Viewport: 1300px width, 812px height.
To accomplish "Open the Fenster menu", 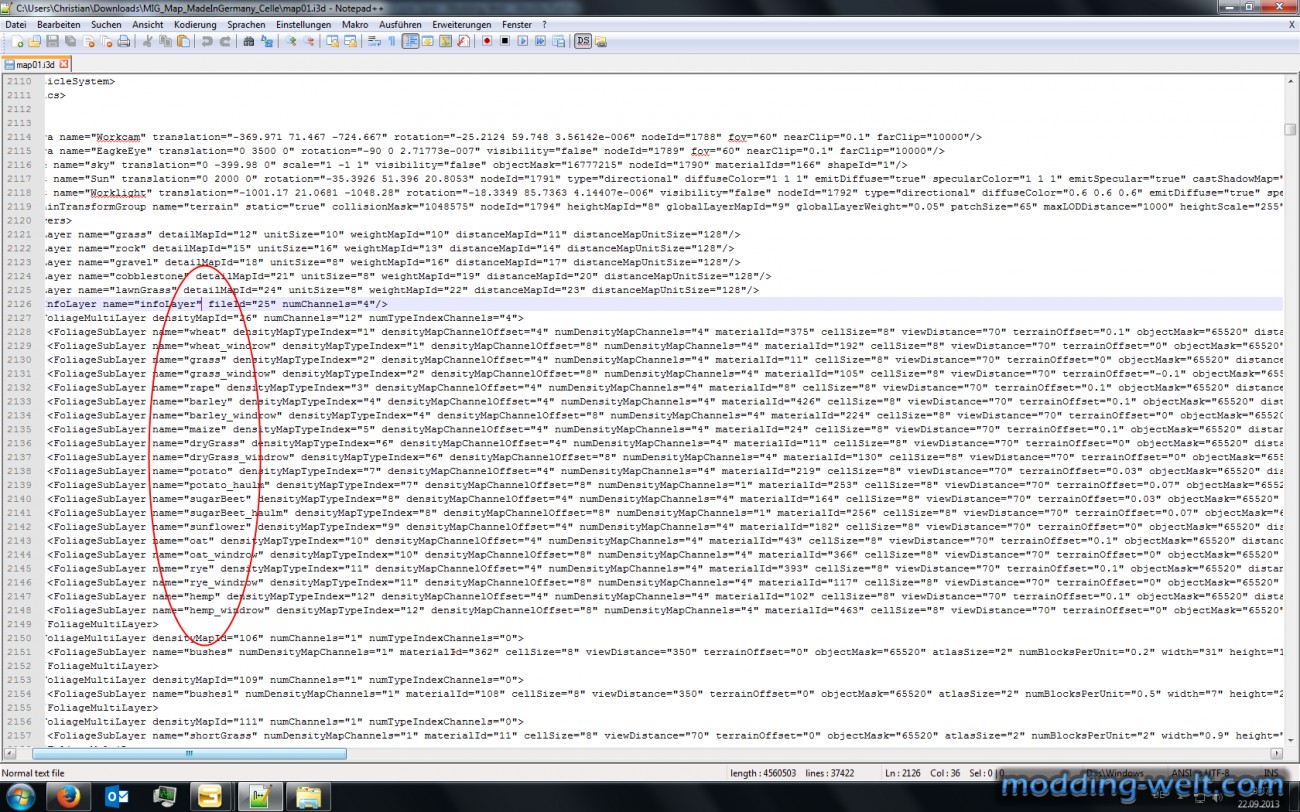I will click(517, 24).
